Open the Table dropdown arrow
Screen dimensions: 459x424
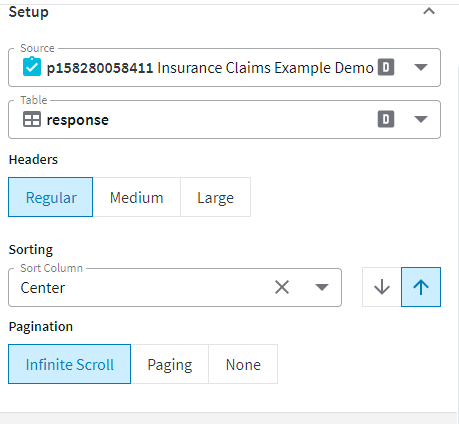click(x=421, y=119)
